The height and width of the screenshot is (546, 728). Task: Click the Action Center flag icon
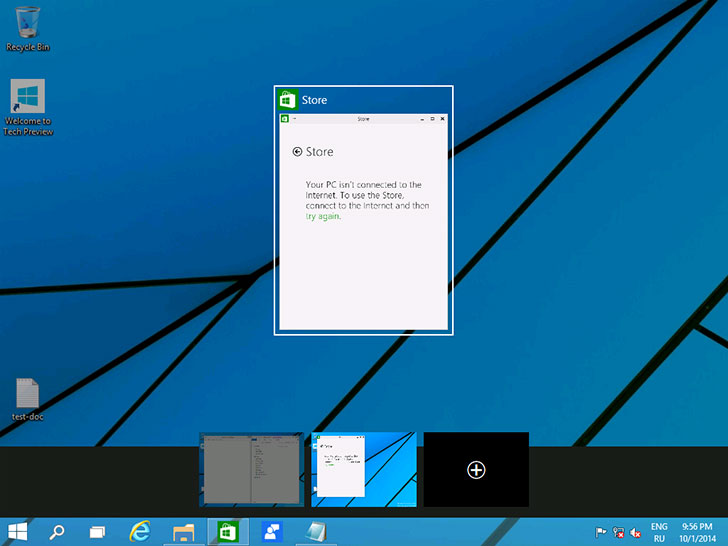coord(601,532)
